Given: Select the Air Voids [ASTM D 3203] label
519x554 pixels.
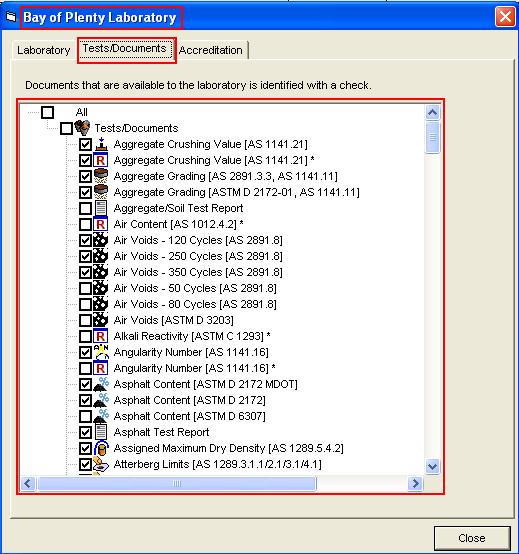Looking at the screenshot, I should (173, 320).
